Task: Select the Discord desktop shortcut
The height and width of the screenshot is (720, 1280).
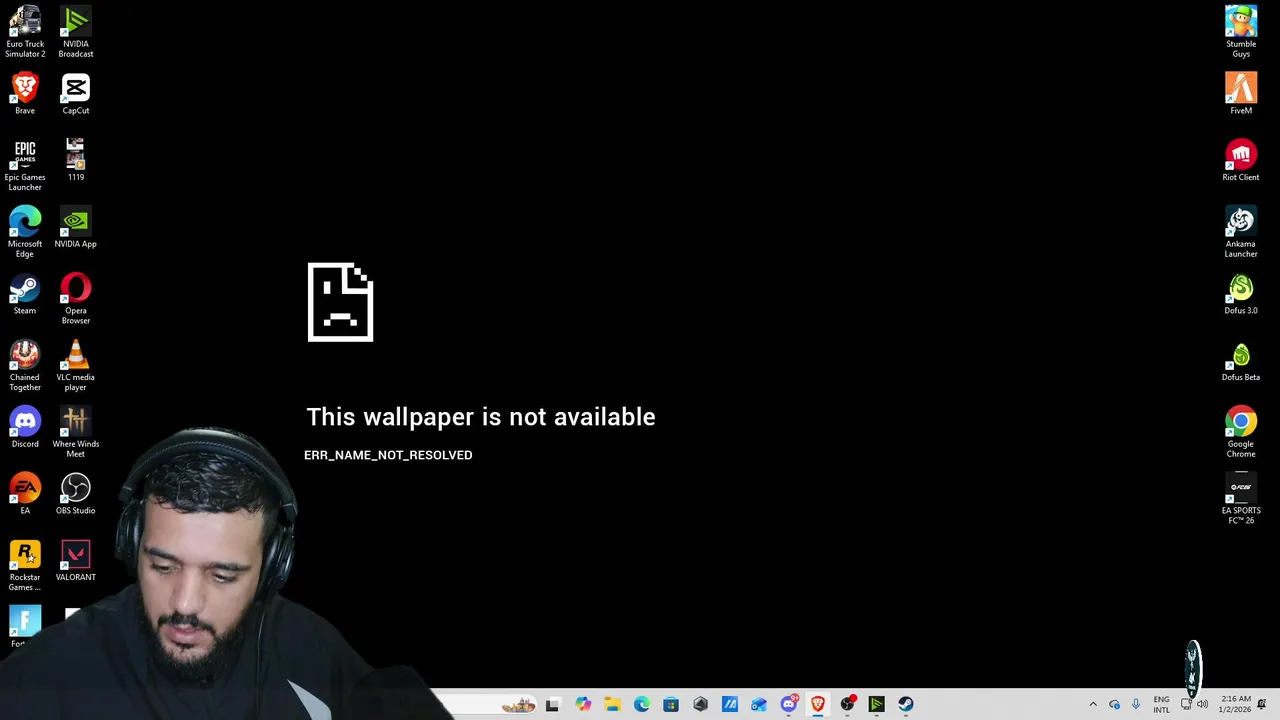Action: [x=25, y=427]
